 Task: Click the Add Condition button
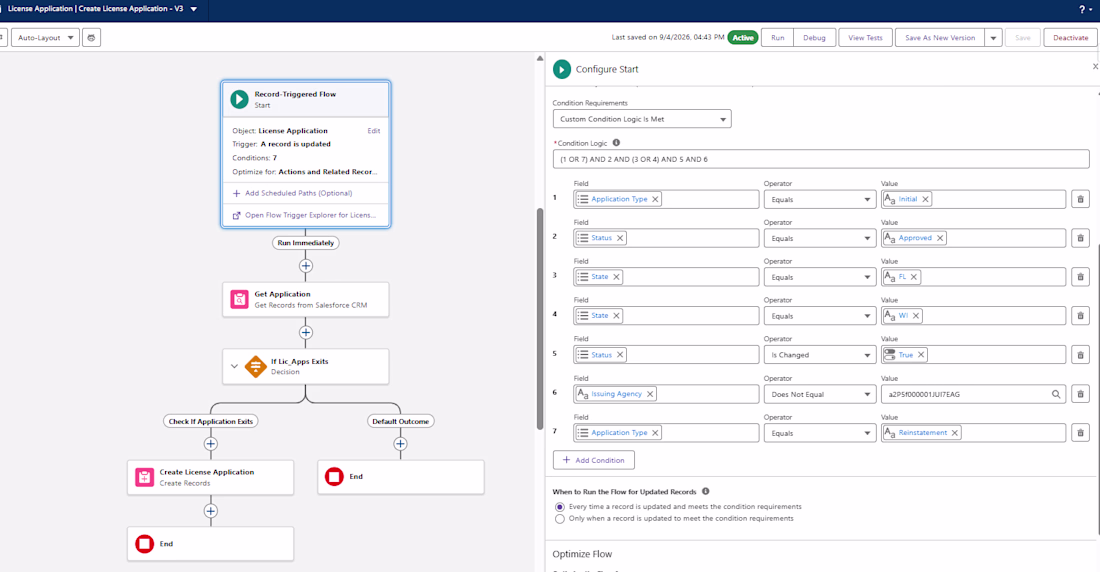click(593, 460)
